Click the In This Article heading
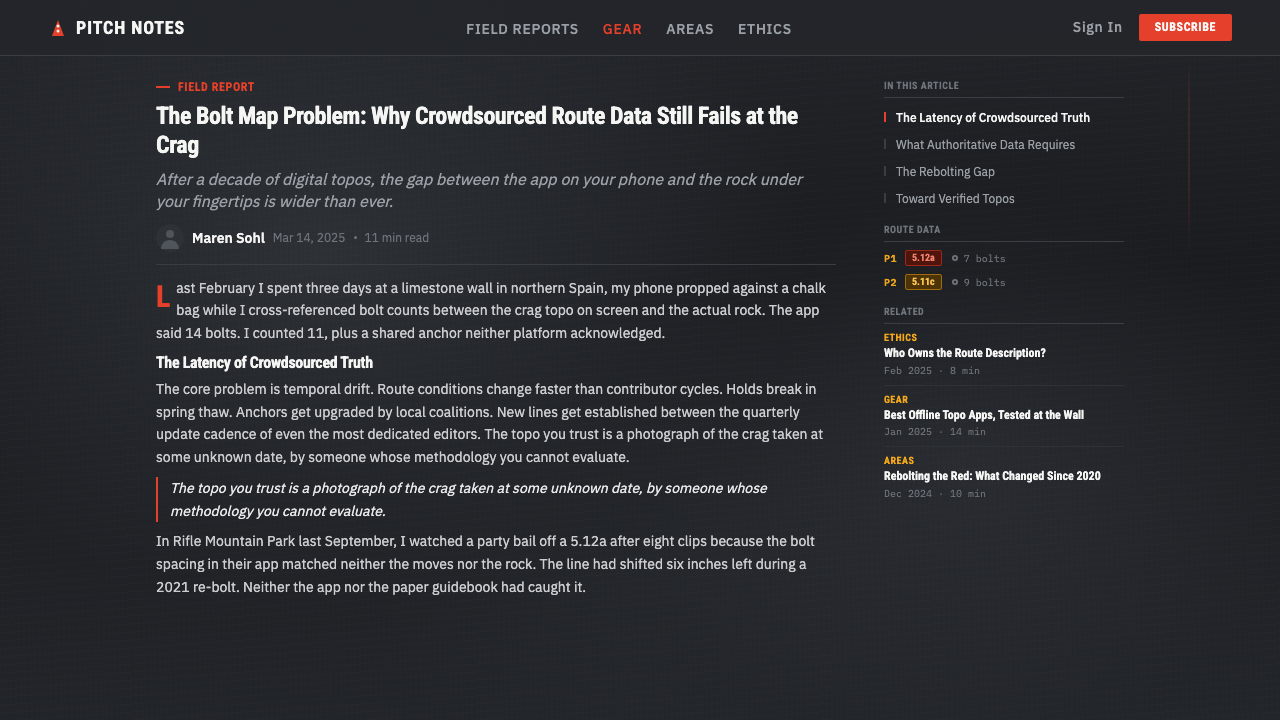 tap(921, 86)
